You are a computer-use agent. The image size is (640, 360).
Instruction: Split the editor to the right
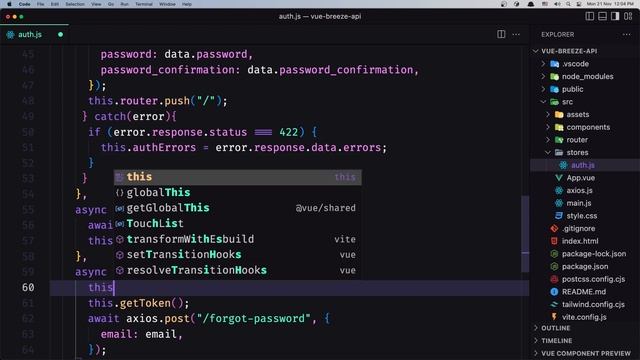[501, 34]
